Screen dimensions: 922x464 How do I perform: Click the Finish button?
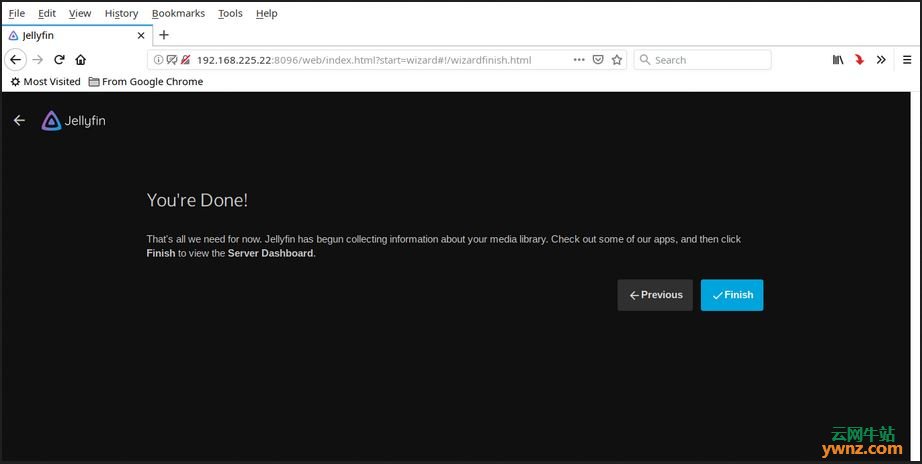pyautogui.click(x=732, y=295)
